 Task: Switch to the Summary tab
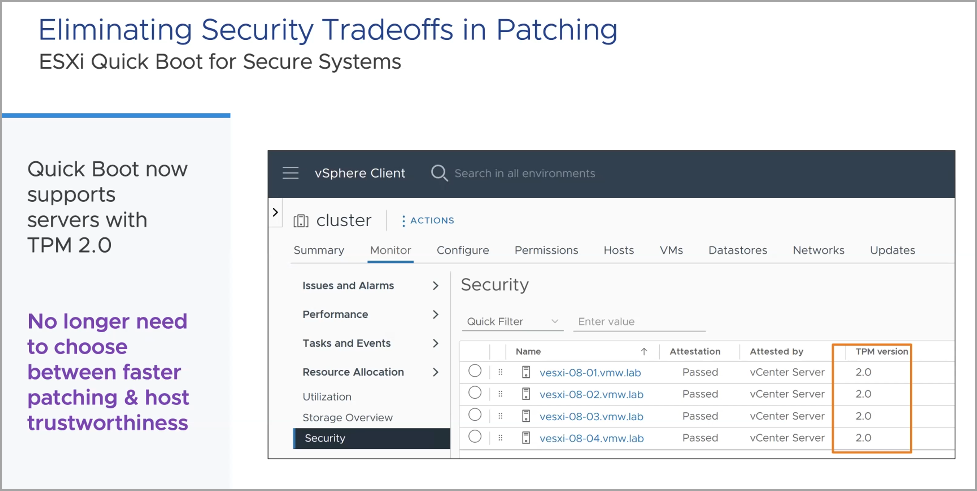319,250
